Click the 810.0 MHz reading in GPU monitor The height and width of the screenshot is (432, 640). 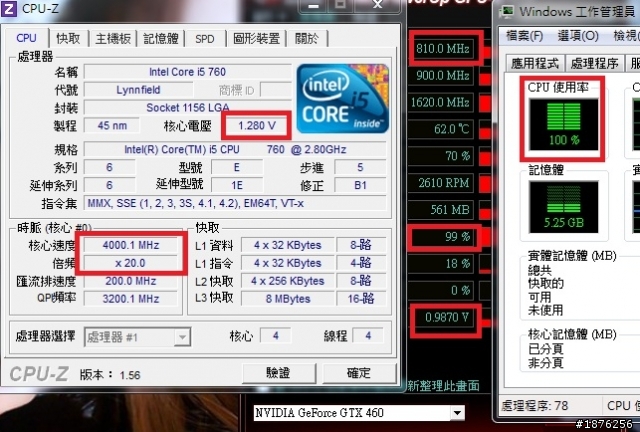pos(442,49)
